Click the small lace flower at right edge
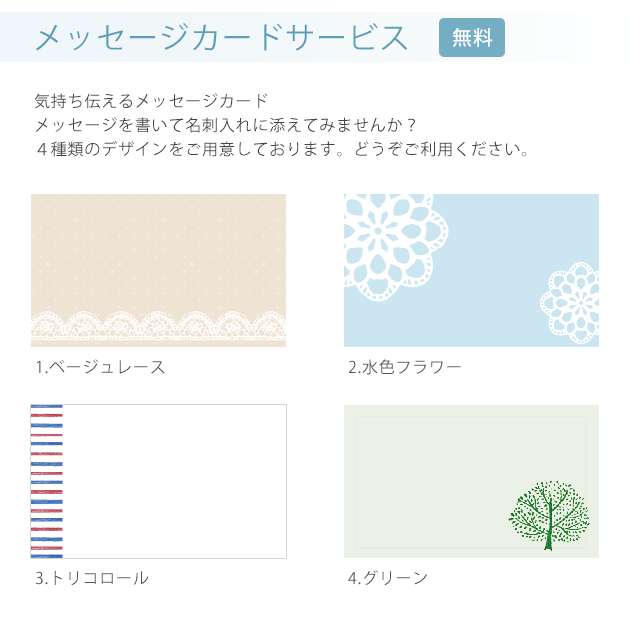Image resolution: width=630 pixels, height=630 pixels. [x=571, y=303]
